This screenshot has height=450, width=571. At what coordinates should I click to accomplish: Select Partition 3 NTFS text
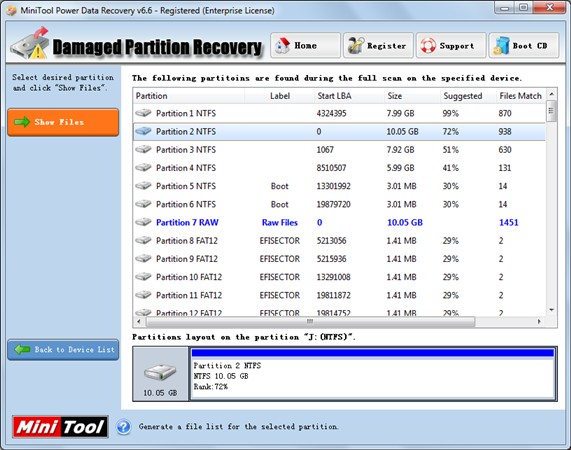[x=186, y=150]
